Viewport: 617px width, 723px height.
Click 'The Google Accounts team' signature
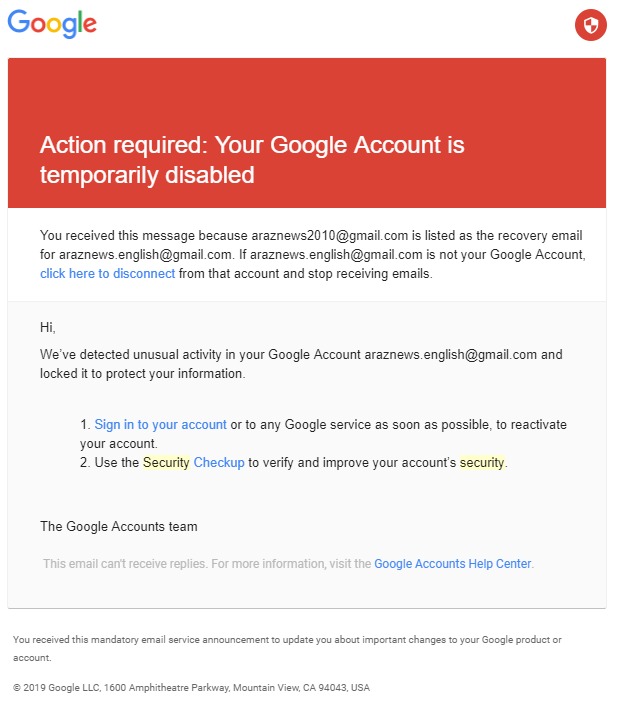[118, 526]
